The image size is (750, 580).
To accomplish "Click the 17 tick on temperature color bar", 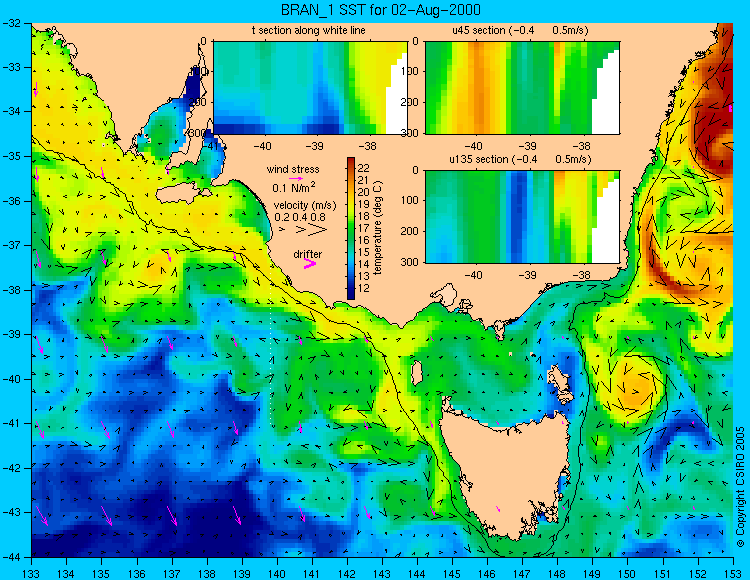I will click(364, 228).
